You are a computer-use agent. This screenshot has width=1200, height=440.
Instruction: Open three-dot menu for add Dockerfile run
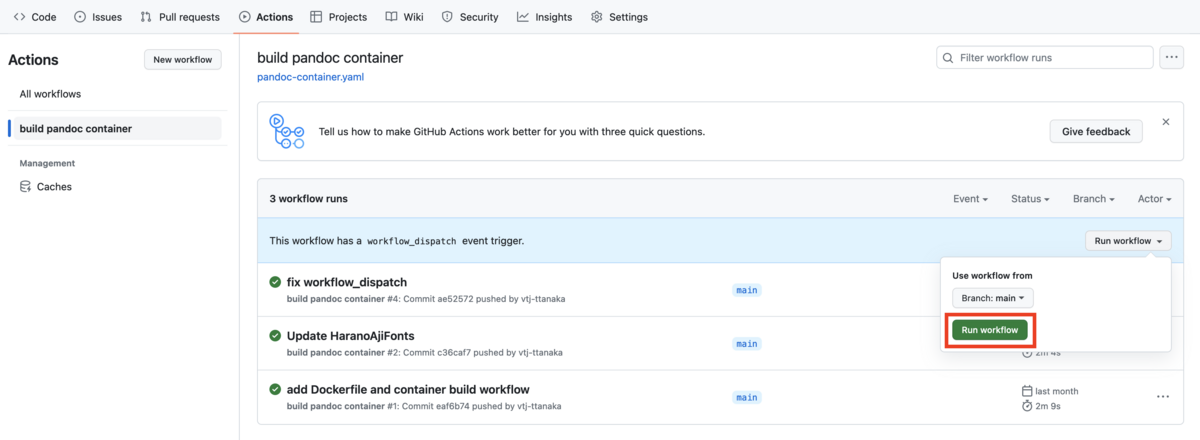[1163, 397]
